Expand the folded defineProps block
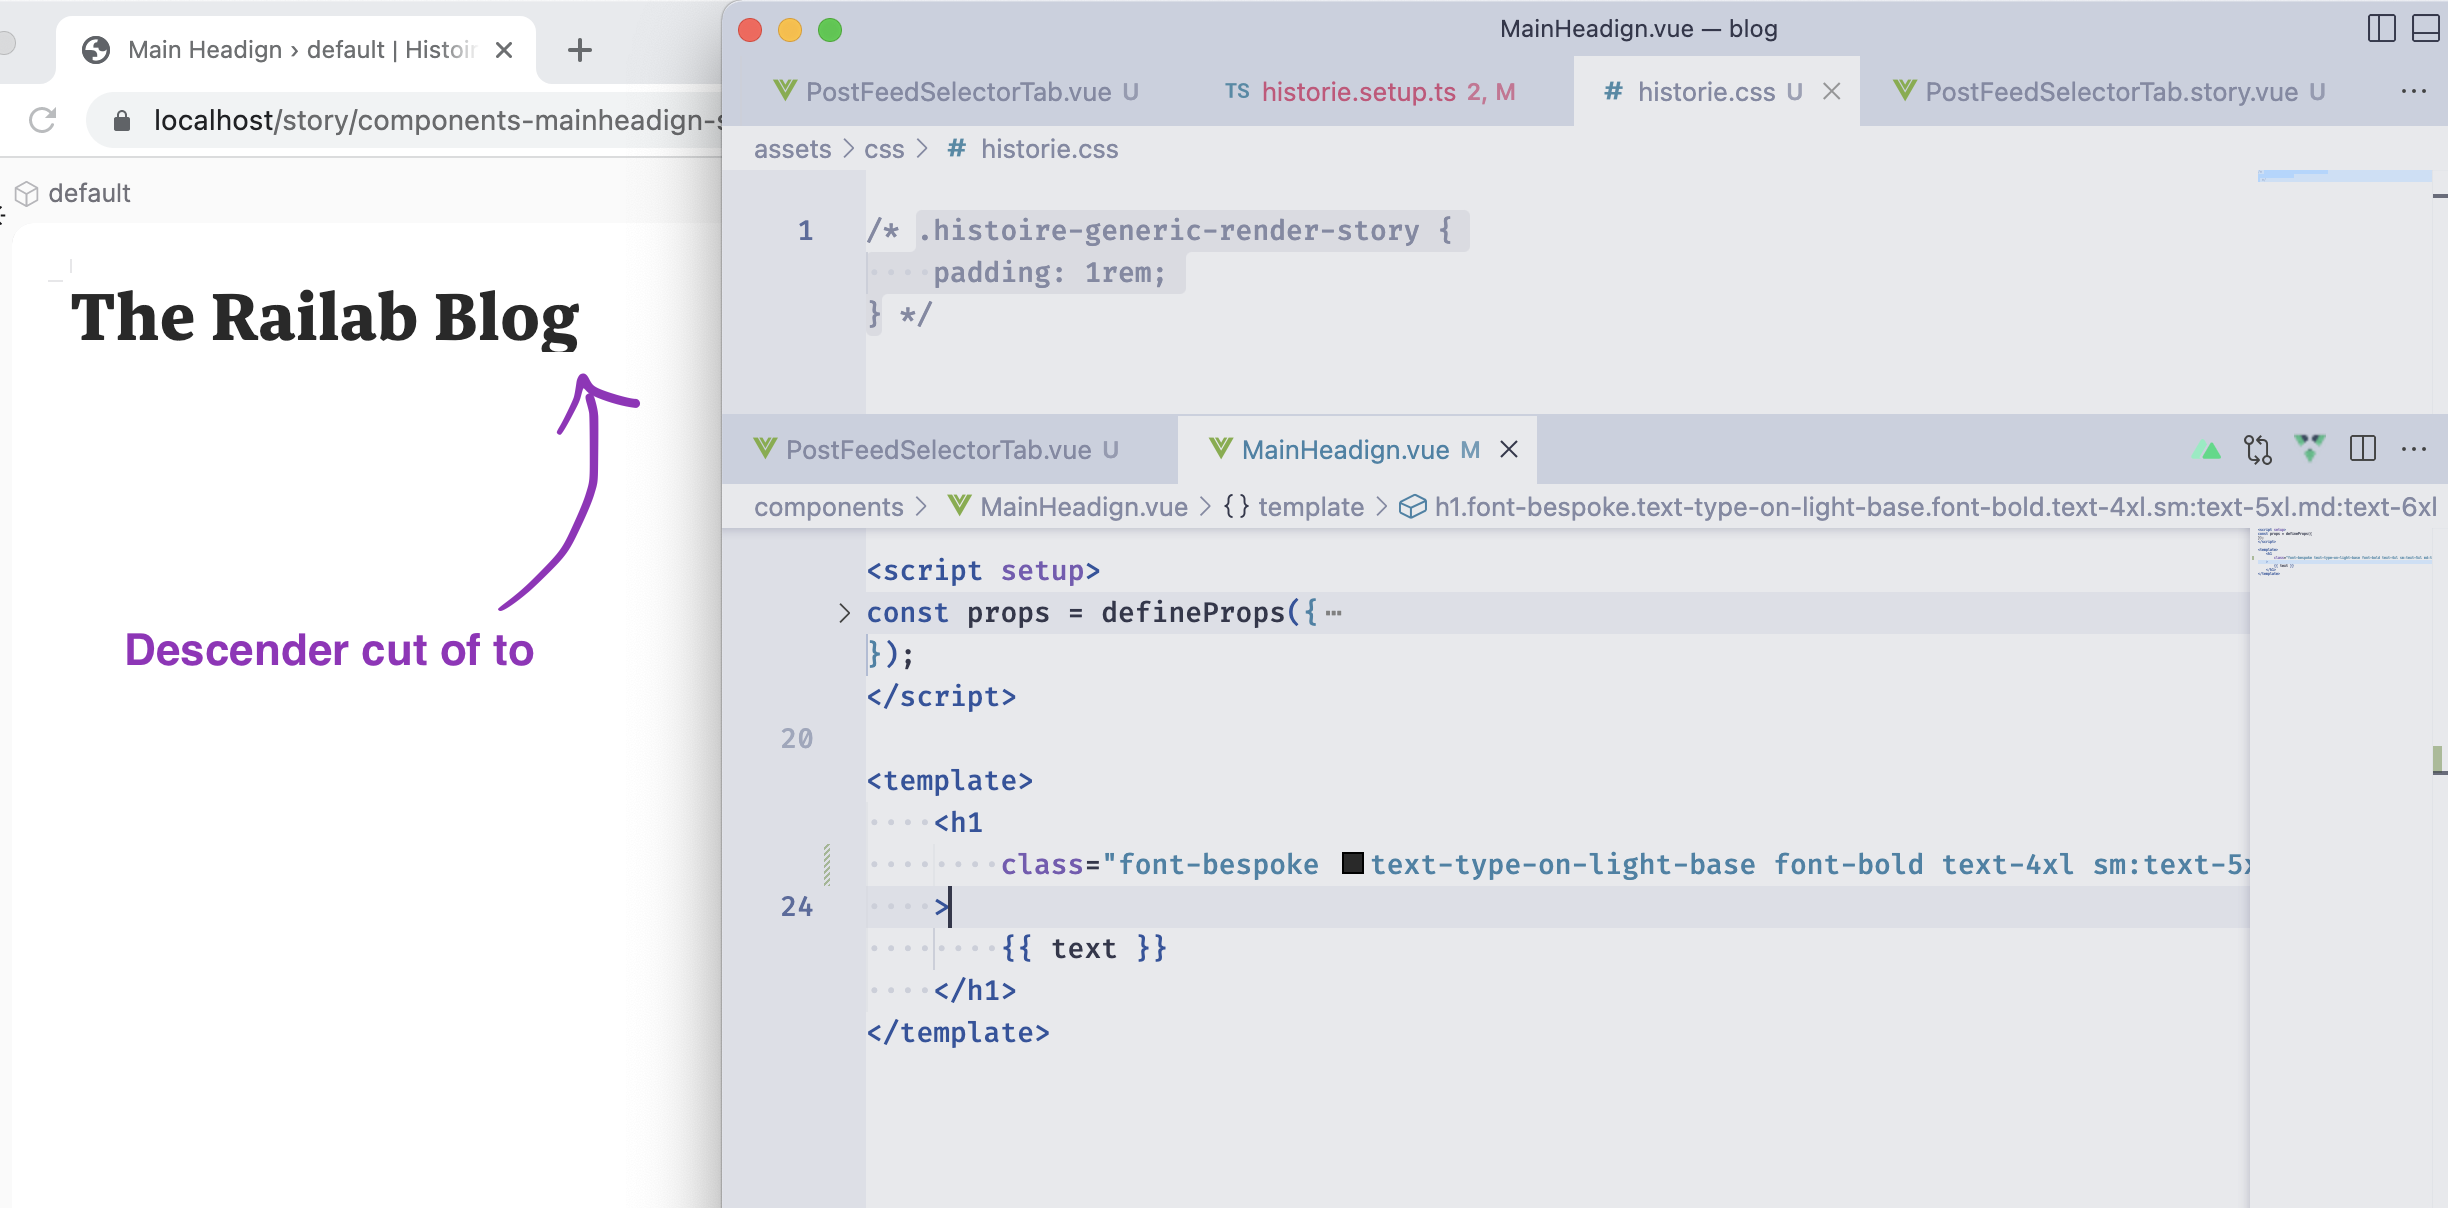 pyautogui.click(x=844, y=613)
